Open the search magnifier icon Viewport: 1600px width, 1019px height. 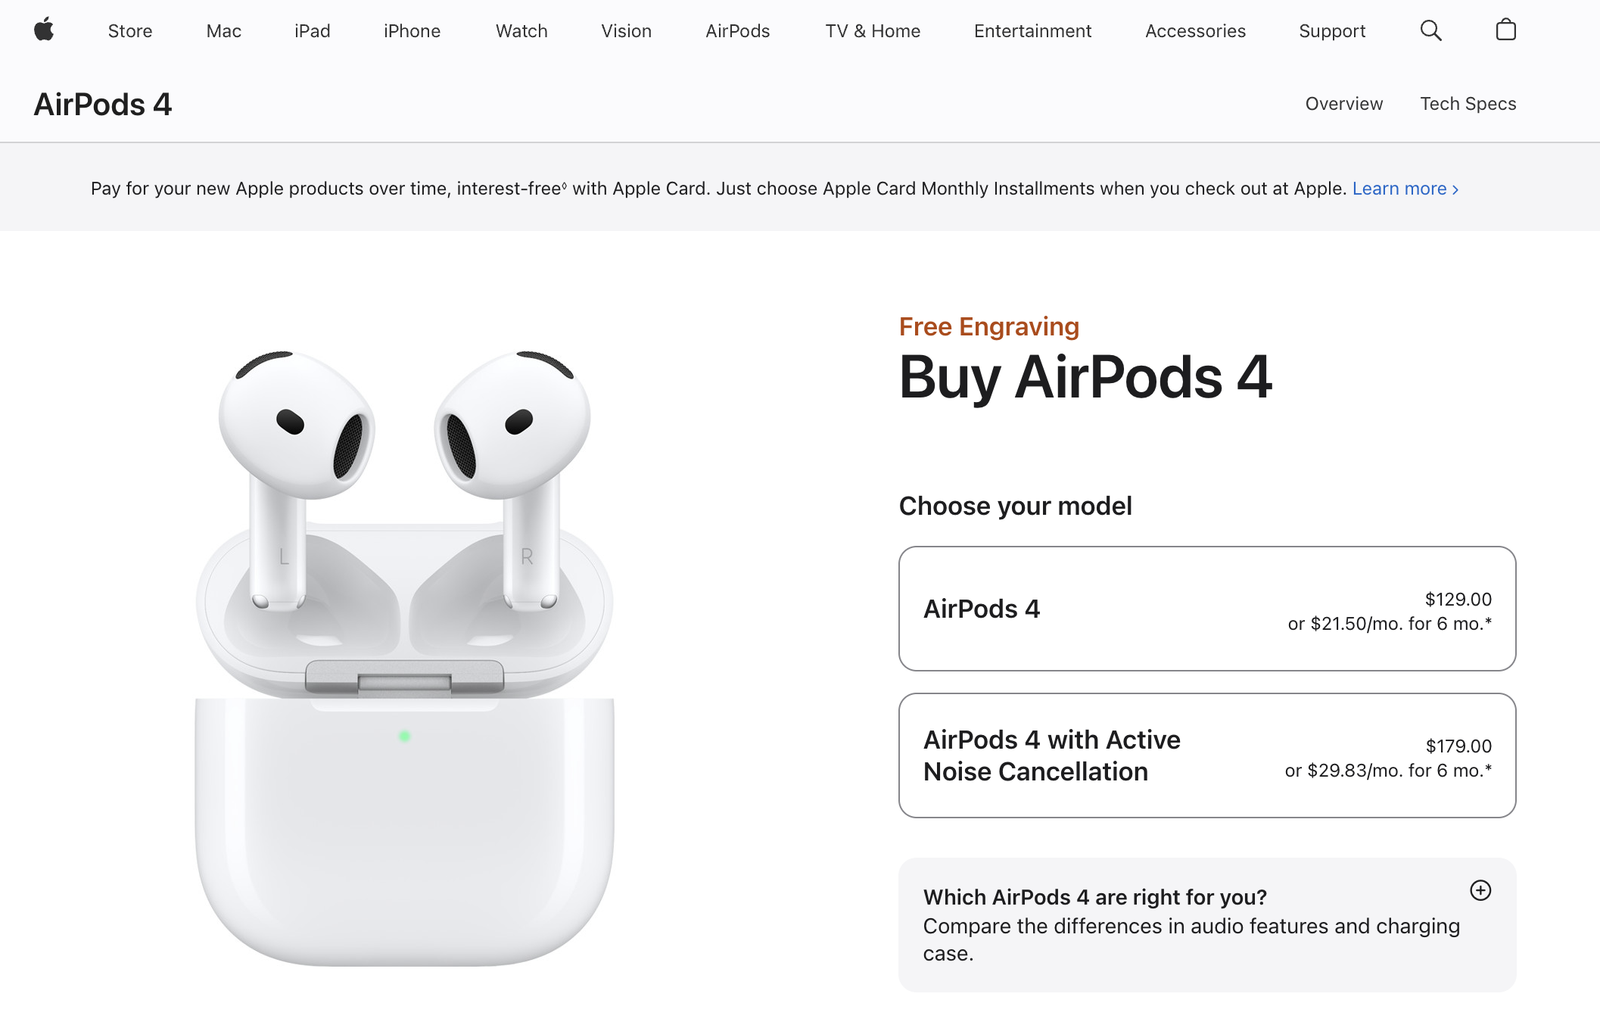1431,31
